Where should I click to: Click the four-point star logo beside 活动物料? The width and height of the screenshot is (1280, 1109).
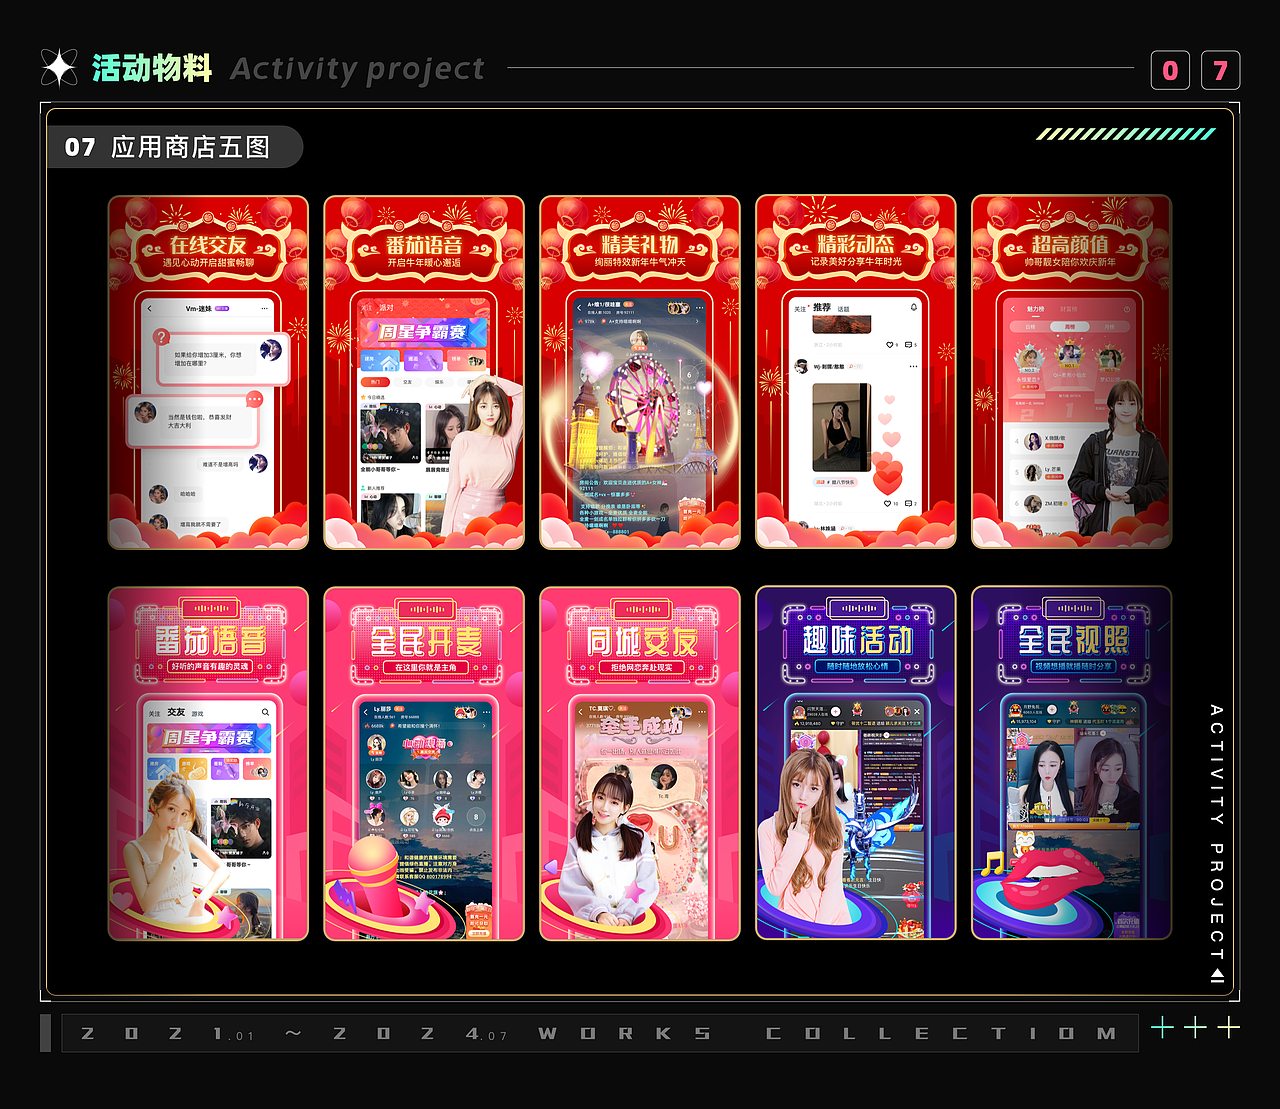[x=59, y=68]
